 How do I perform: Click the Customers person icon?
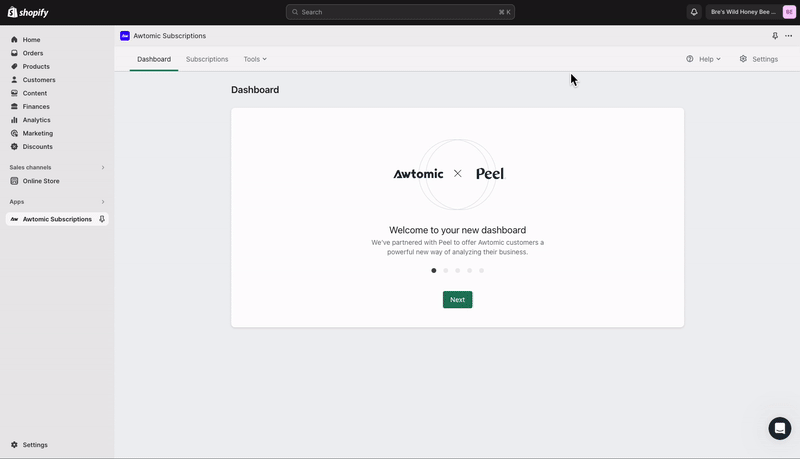14,80
